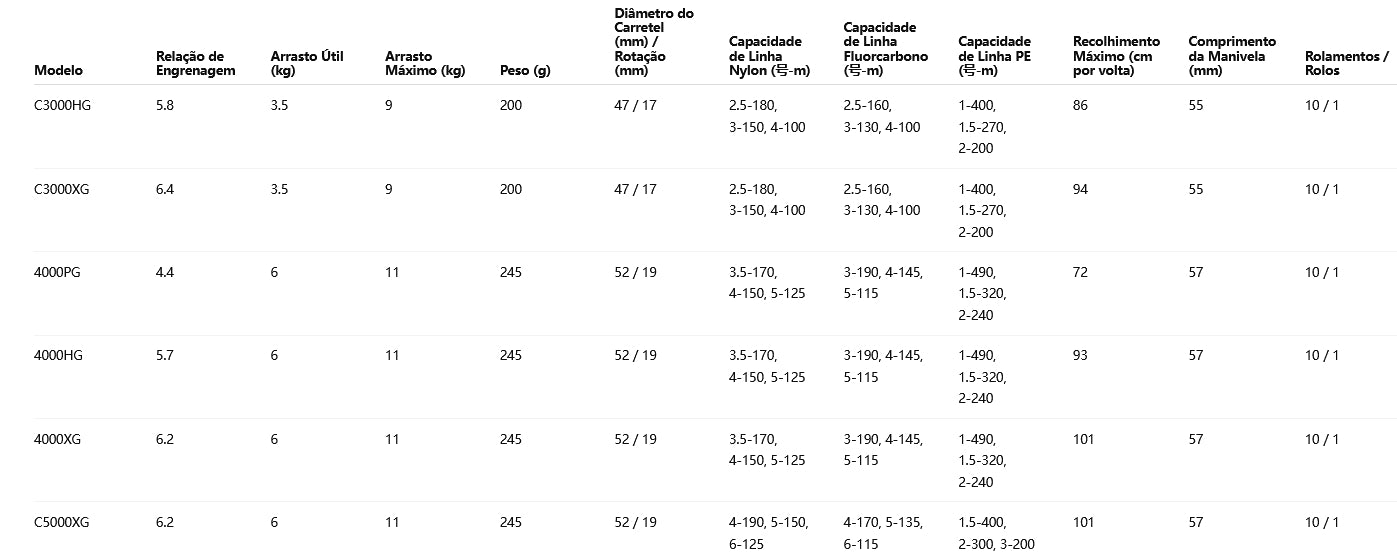
Task: Click the Diâmetro do Carretel header
Action: (x=653, y=42)
